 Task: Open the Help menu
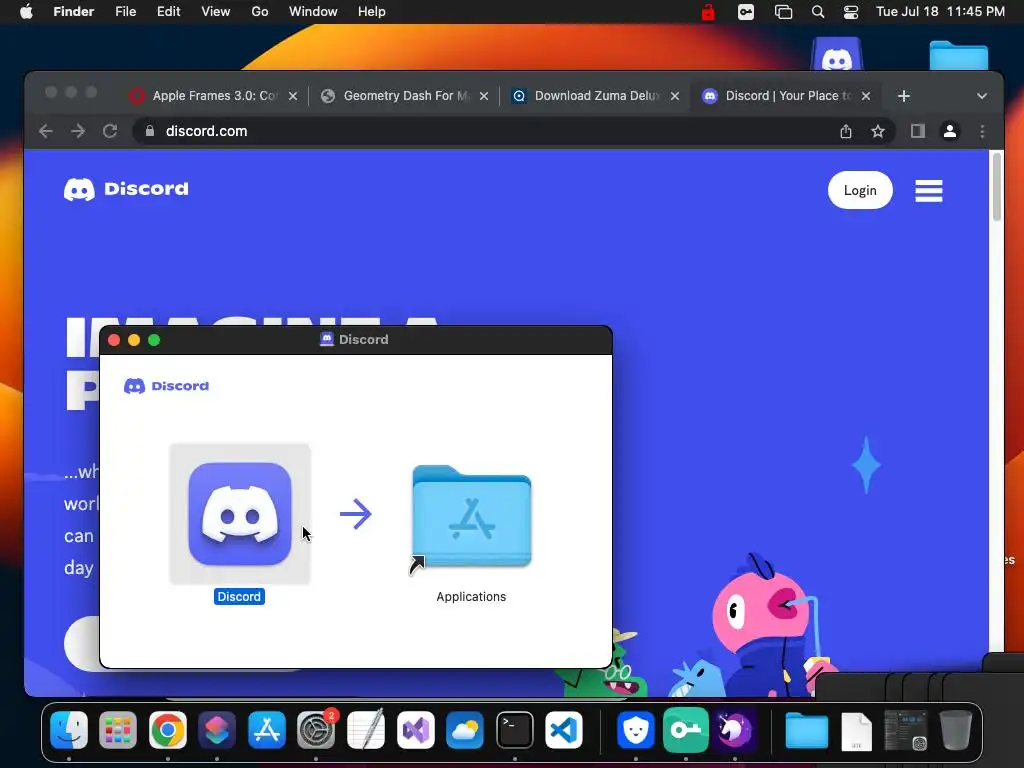pos(372,12)
